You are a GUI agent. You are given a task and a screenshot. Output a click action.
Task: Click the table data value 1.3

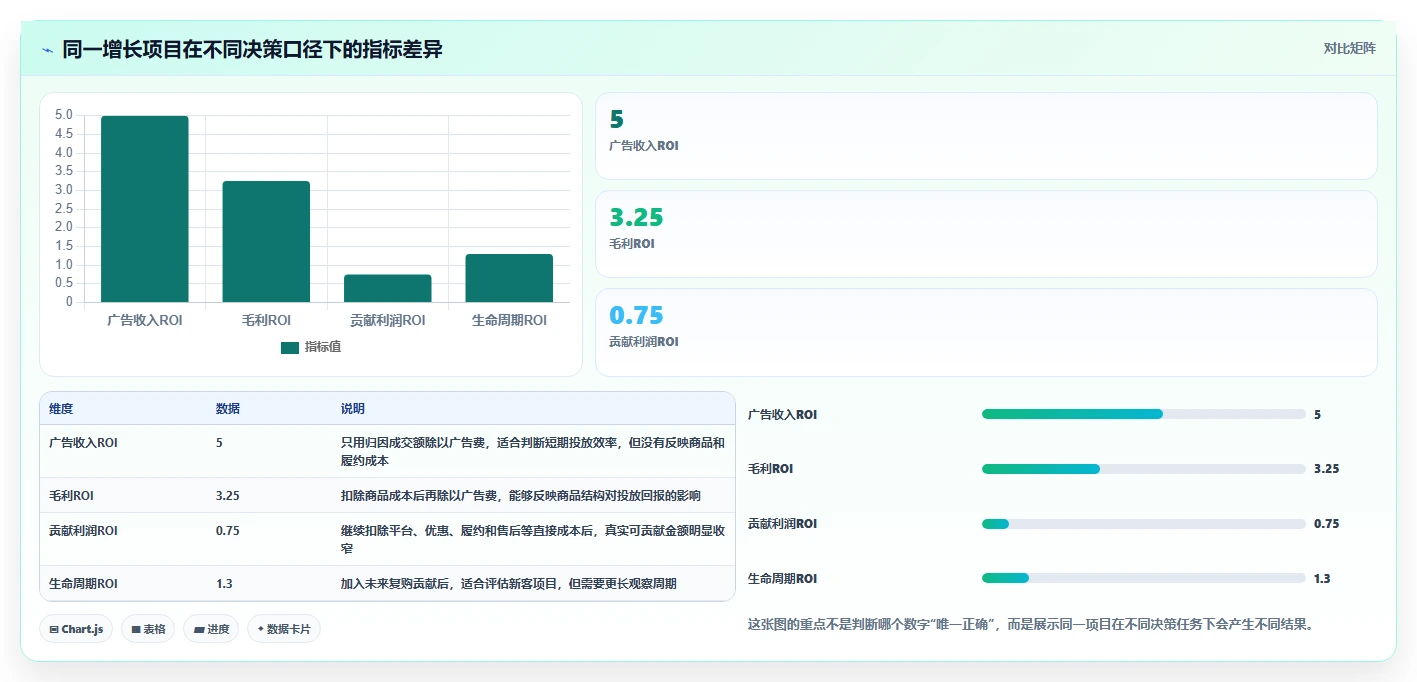pos(224,583)
